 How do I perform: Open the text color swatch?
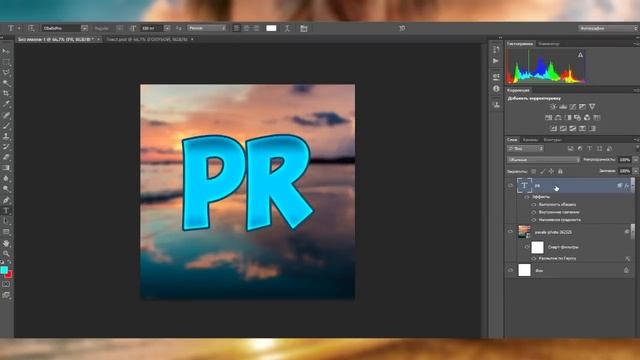coord(271,28)
